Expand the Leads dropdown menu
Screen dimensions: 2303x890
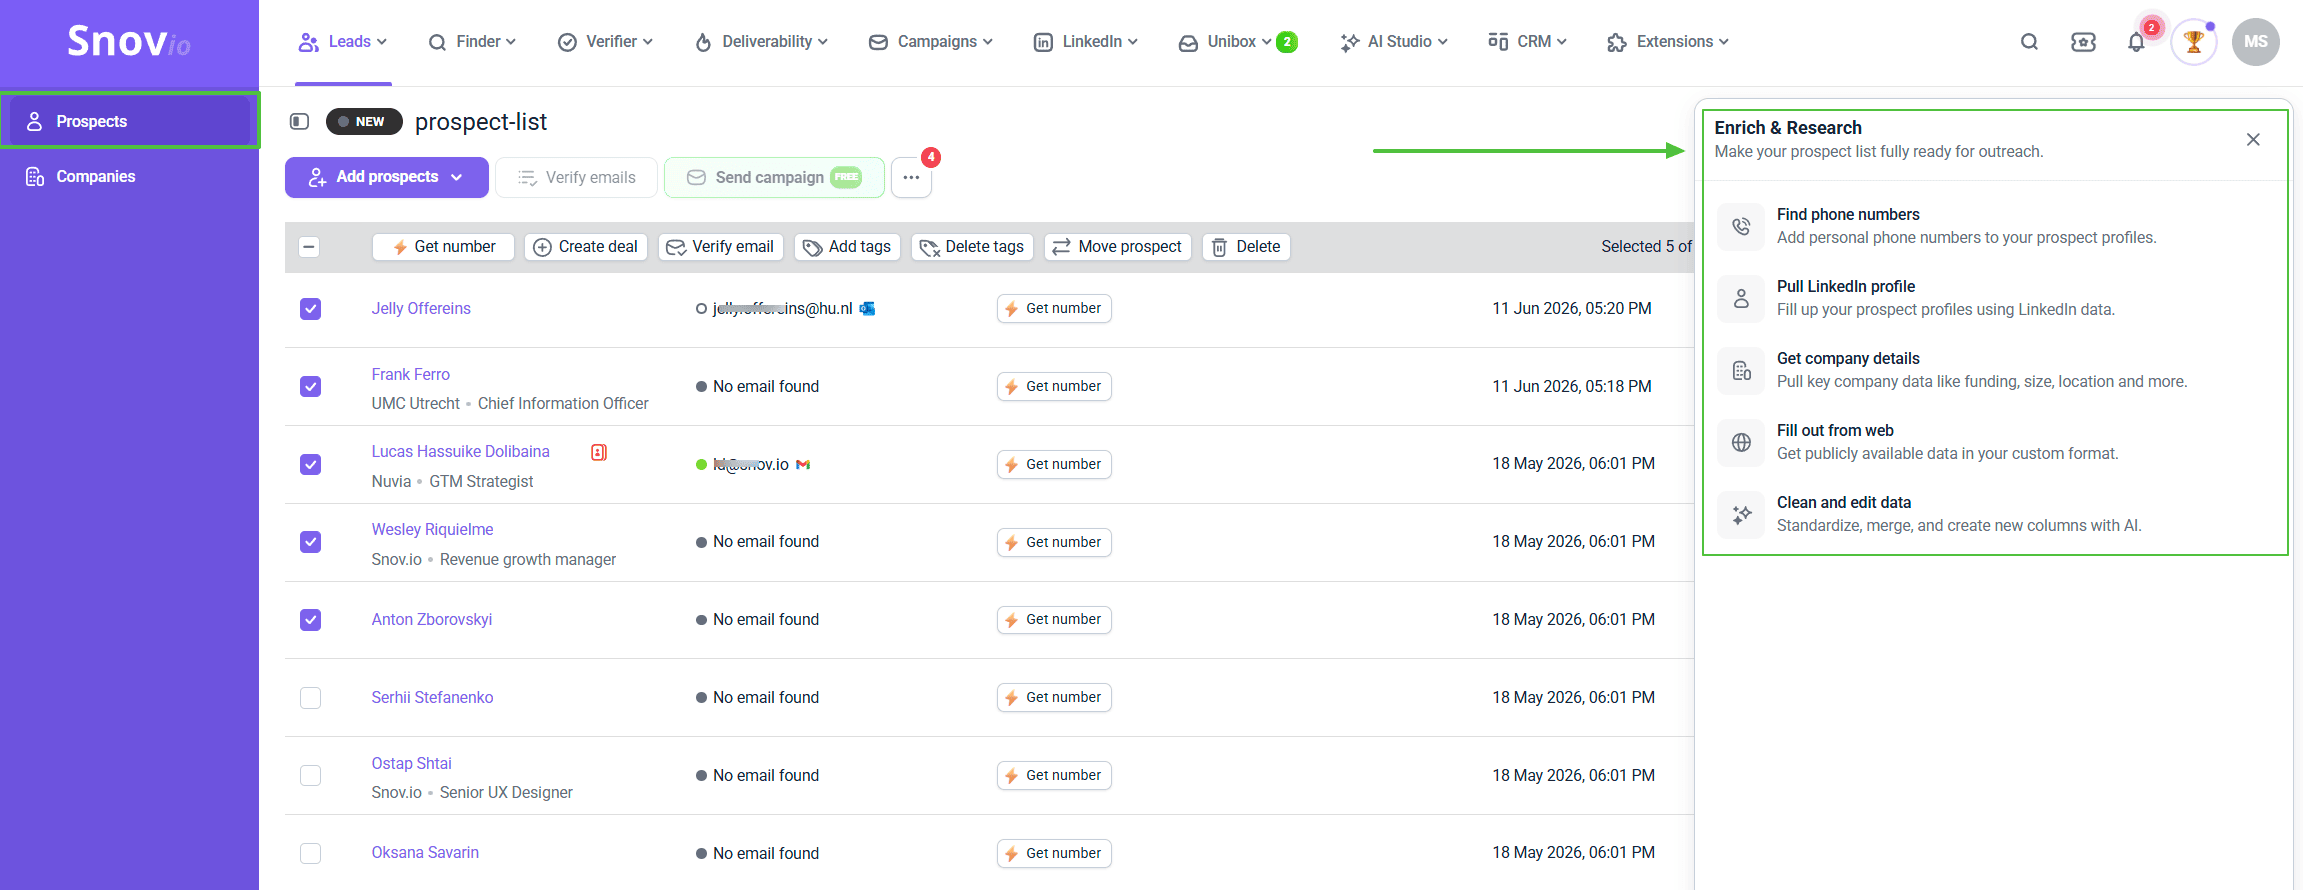[x=343, y=42]
